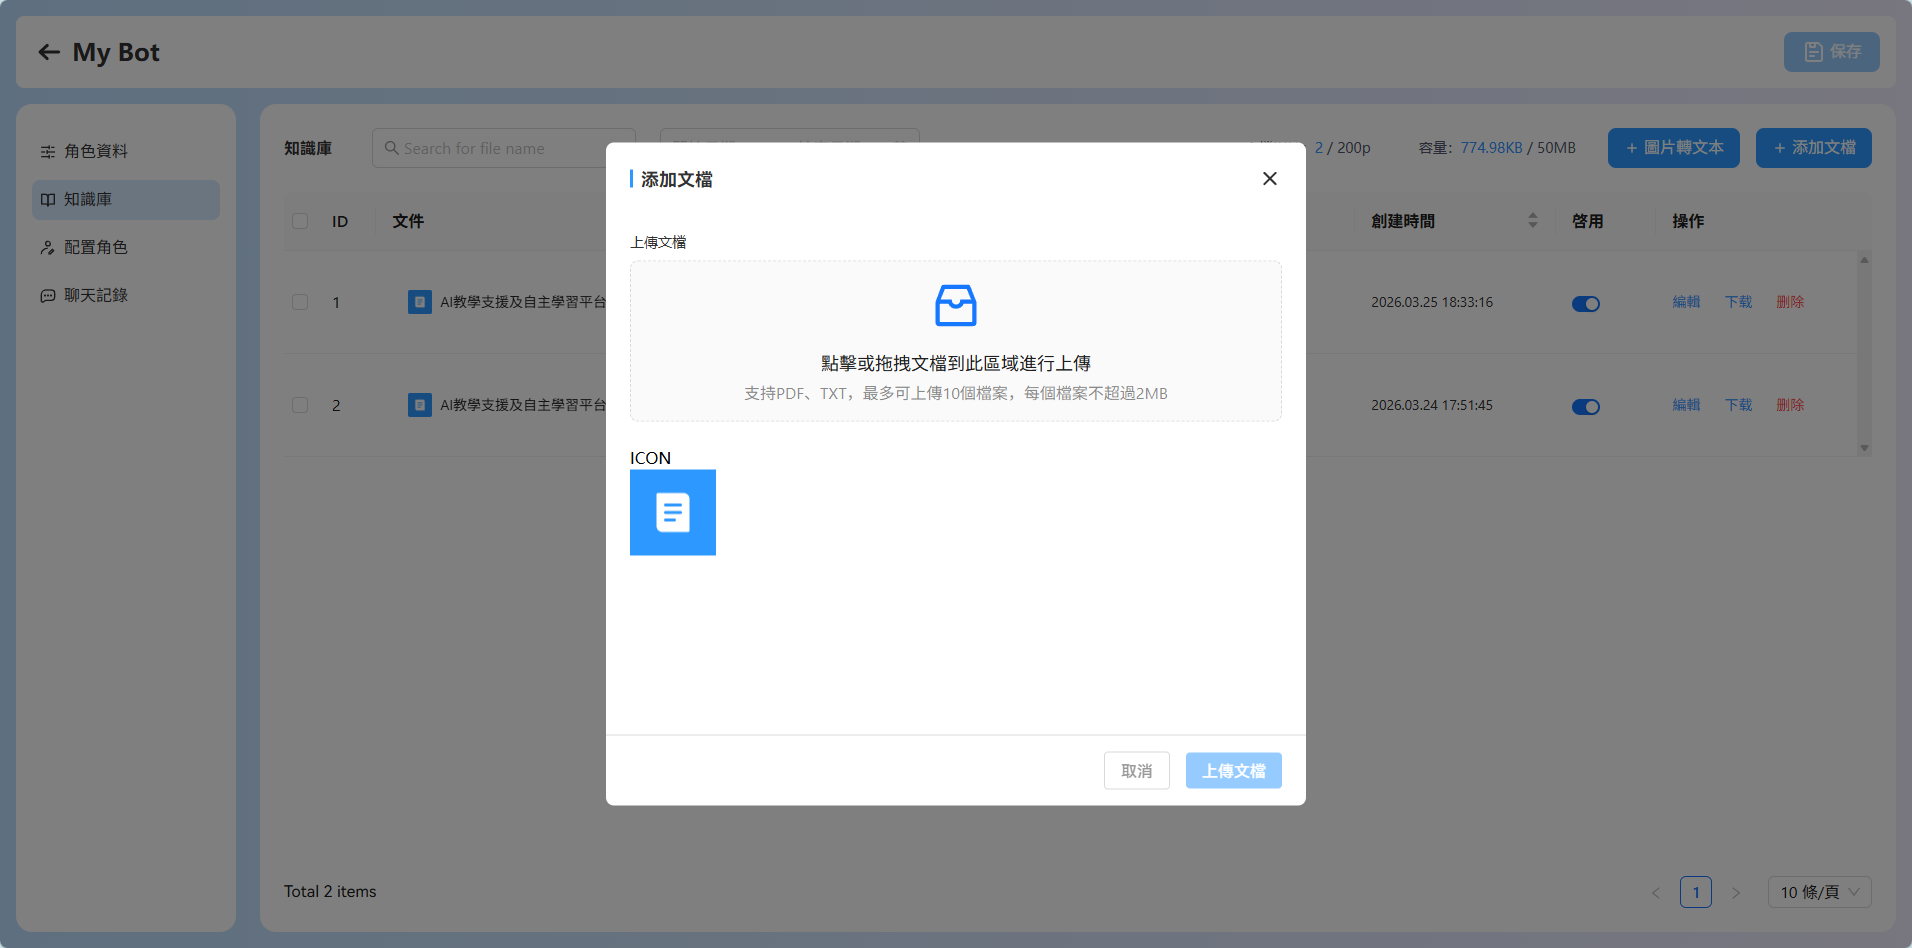Toggle the 啓用 switch for row 2

click(x=1586, y=406)
